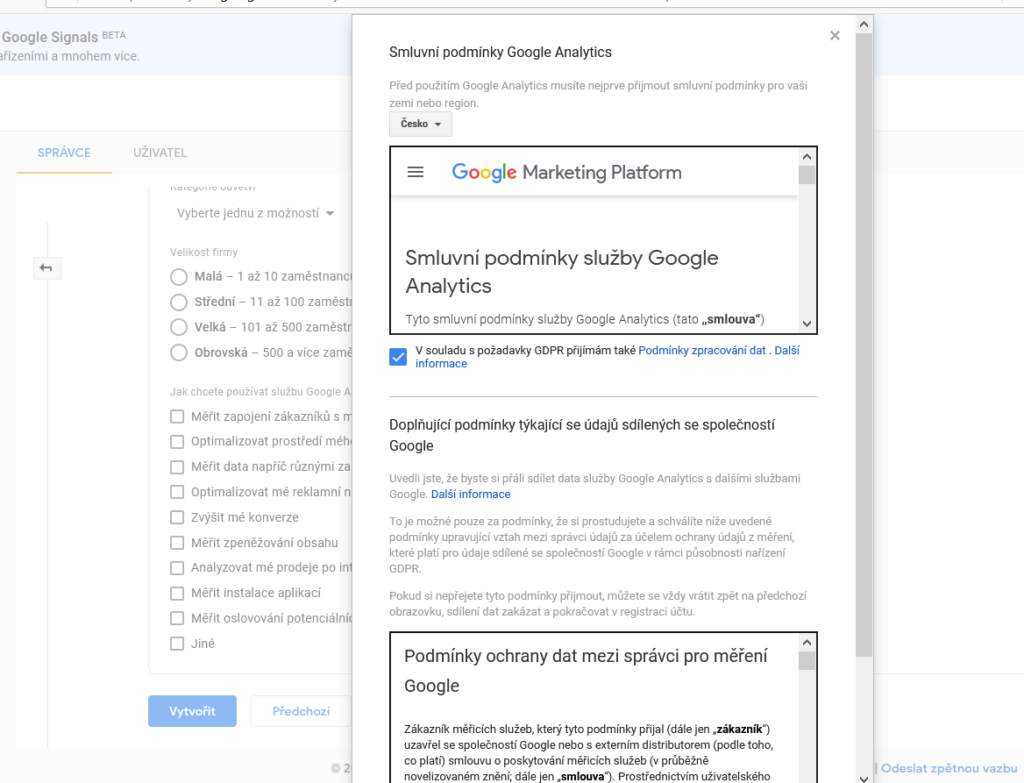Select Malá company size radio button
Screen dimensions: 1024x783
[x=179, y=277]
